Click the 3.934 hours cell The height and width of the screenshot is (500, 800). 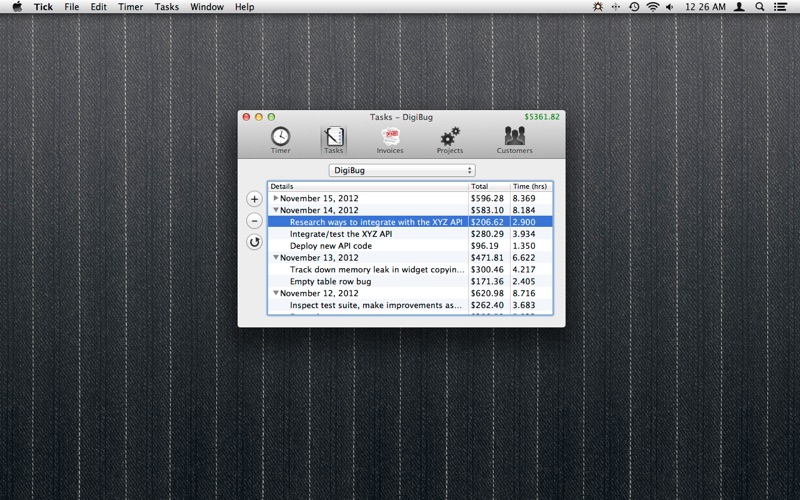tap(524, 234)
